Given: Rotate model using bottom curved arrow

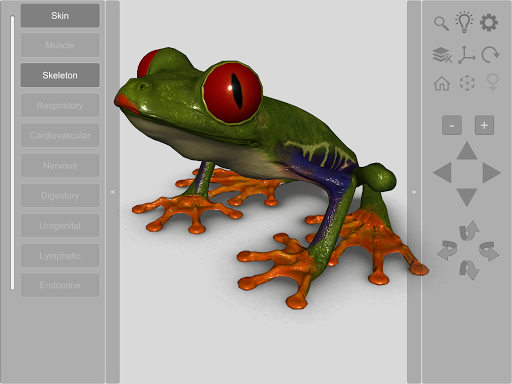Looking at the screenshot, I should click(x=469, y=270).
